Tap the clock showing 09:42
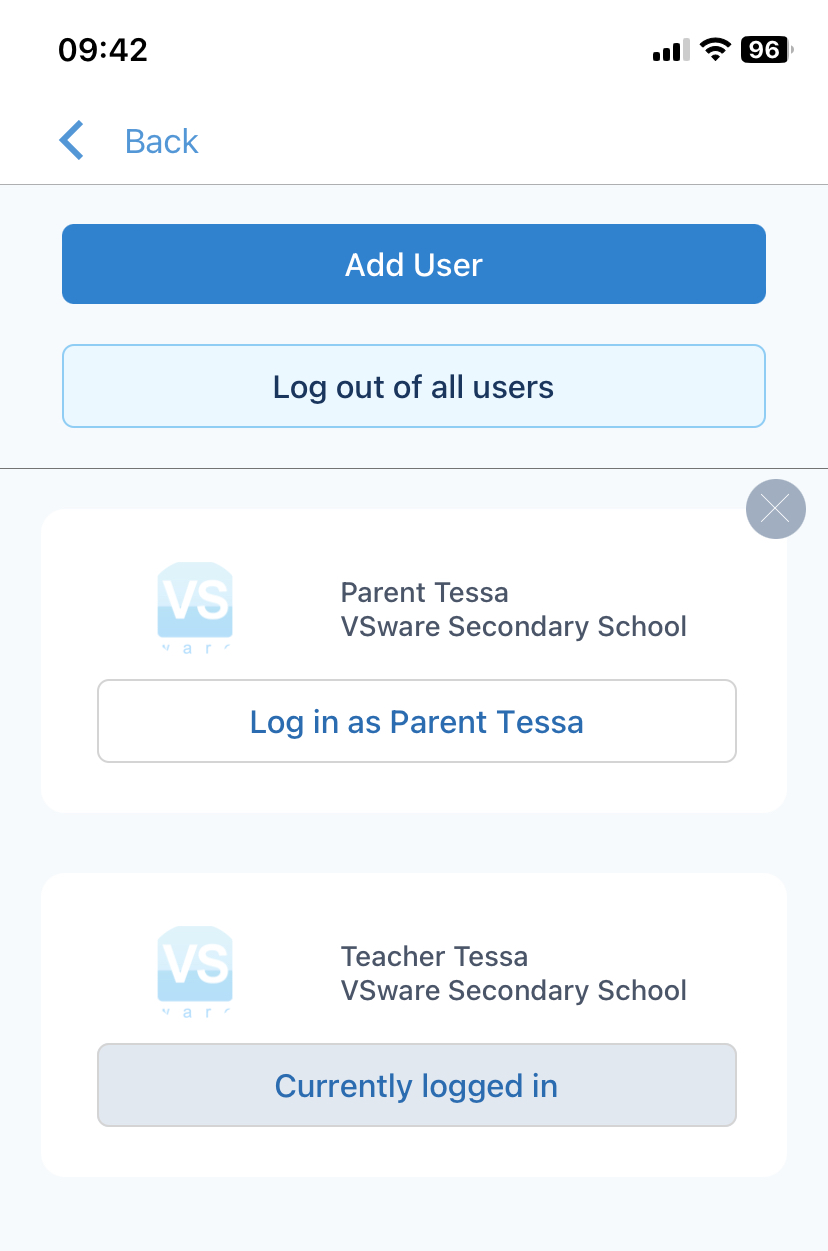Screen dimensions: 828x1251 tap(104, 49)
